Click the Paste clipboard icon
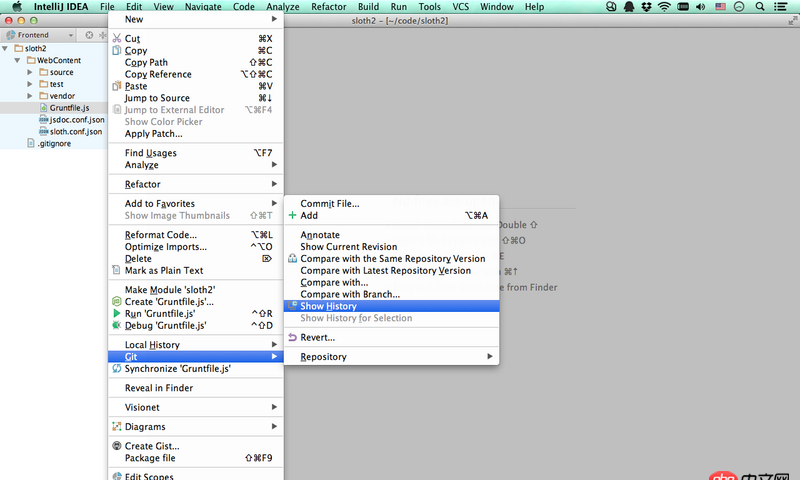Screen dimensions: 800x480 click(117, 86)
